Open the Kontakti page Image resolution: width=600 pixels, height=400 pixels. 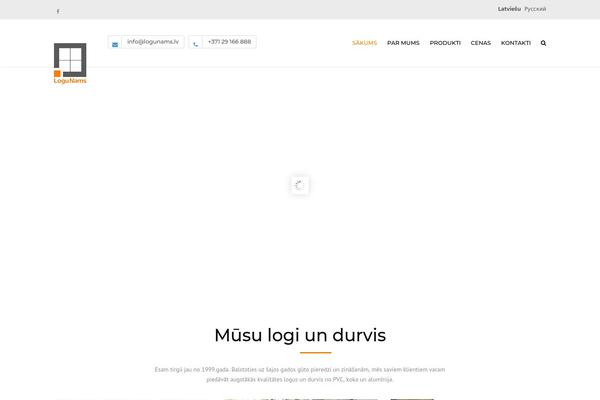[x=516, y=43]
